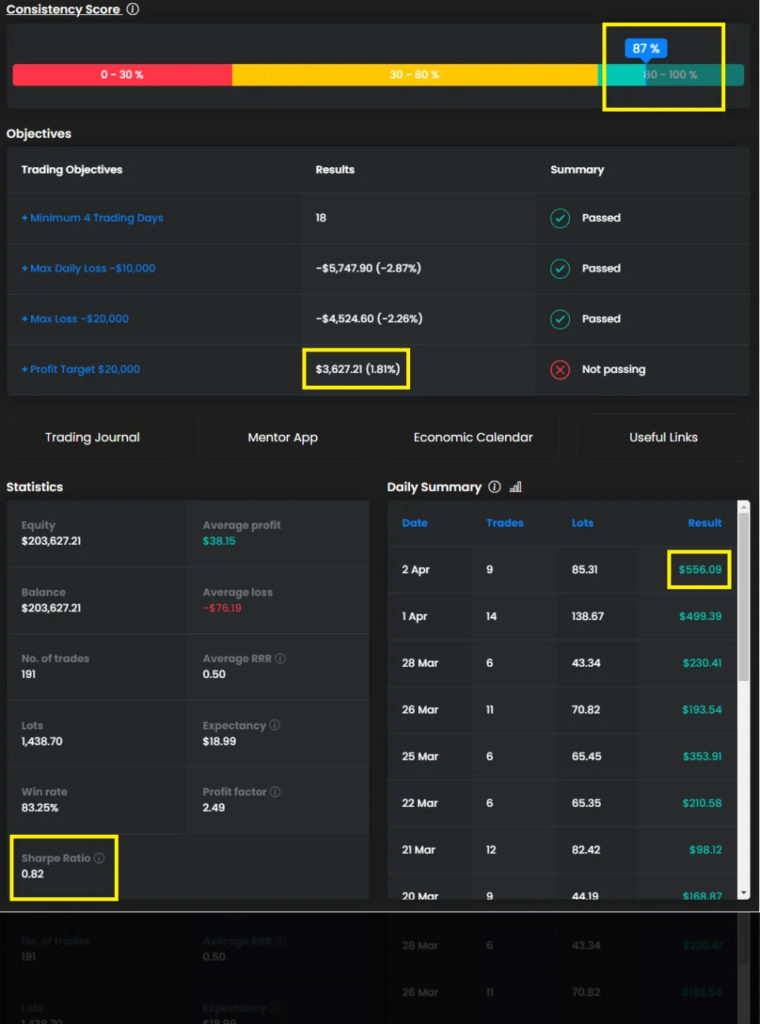Open Useful Links
This screenshot has height=1024, width=760.
[663, 437]
